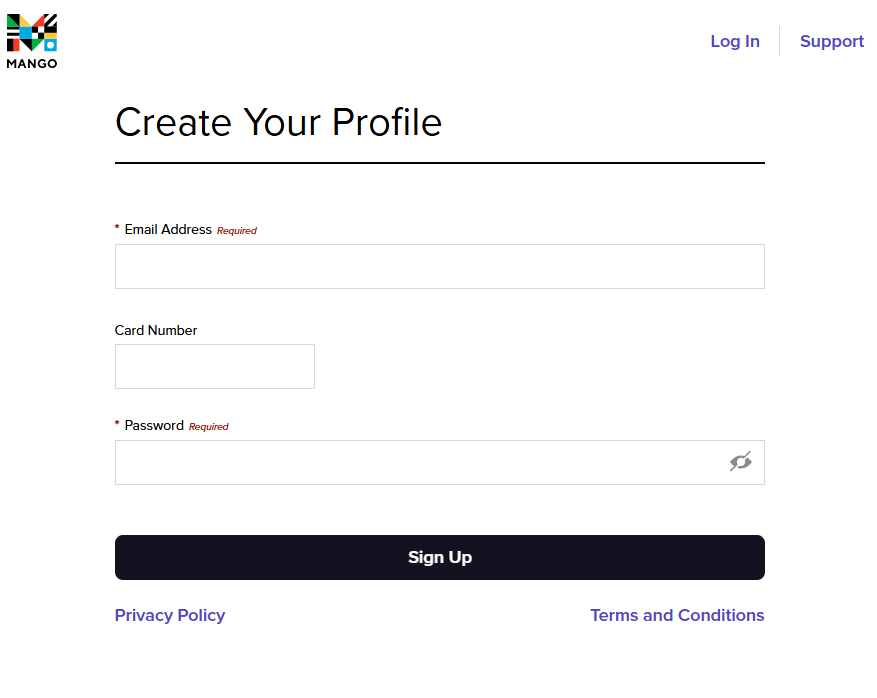877x698 pixels.
Task: Click the divider line under the heading
Action: pos(439,162)
